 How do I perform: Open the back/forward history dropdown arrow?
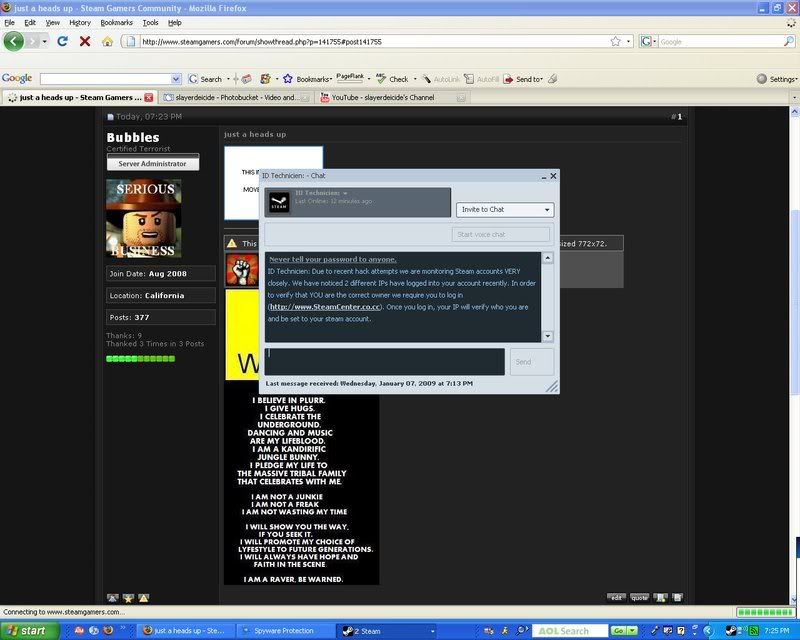coord(45,41)
